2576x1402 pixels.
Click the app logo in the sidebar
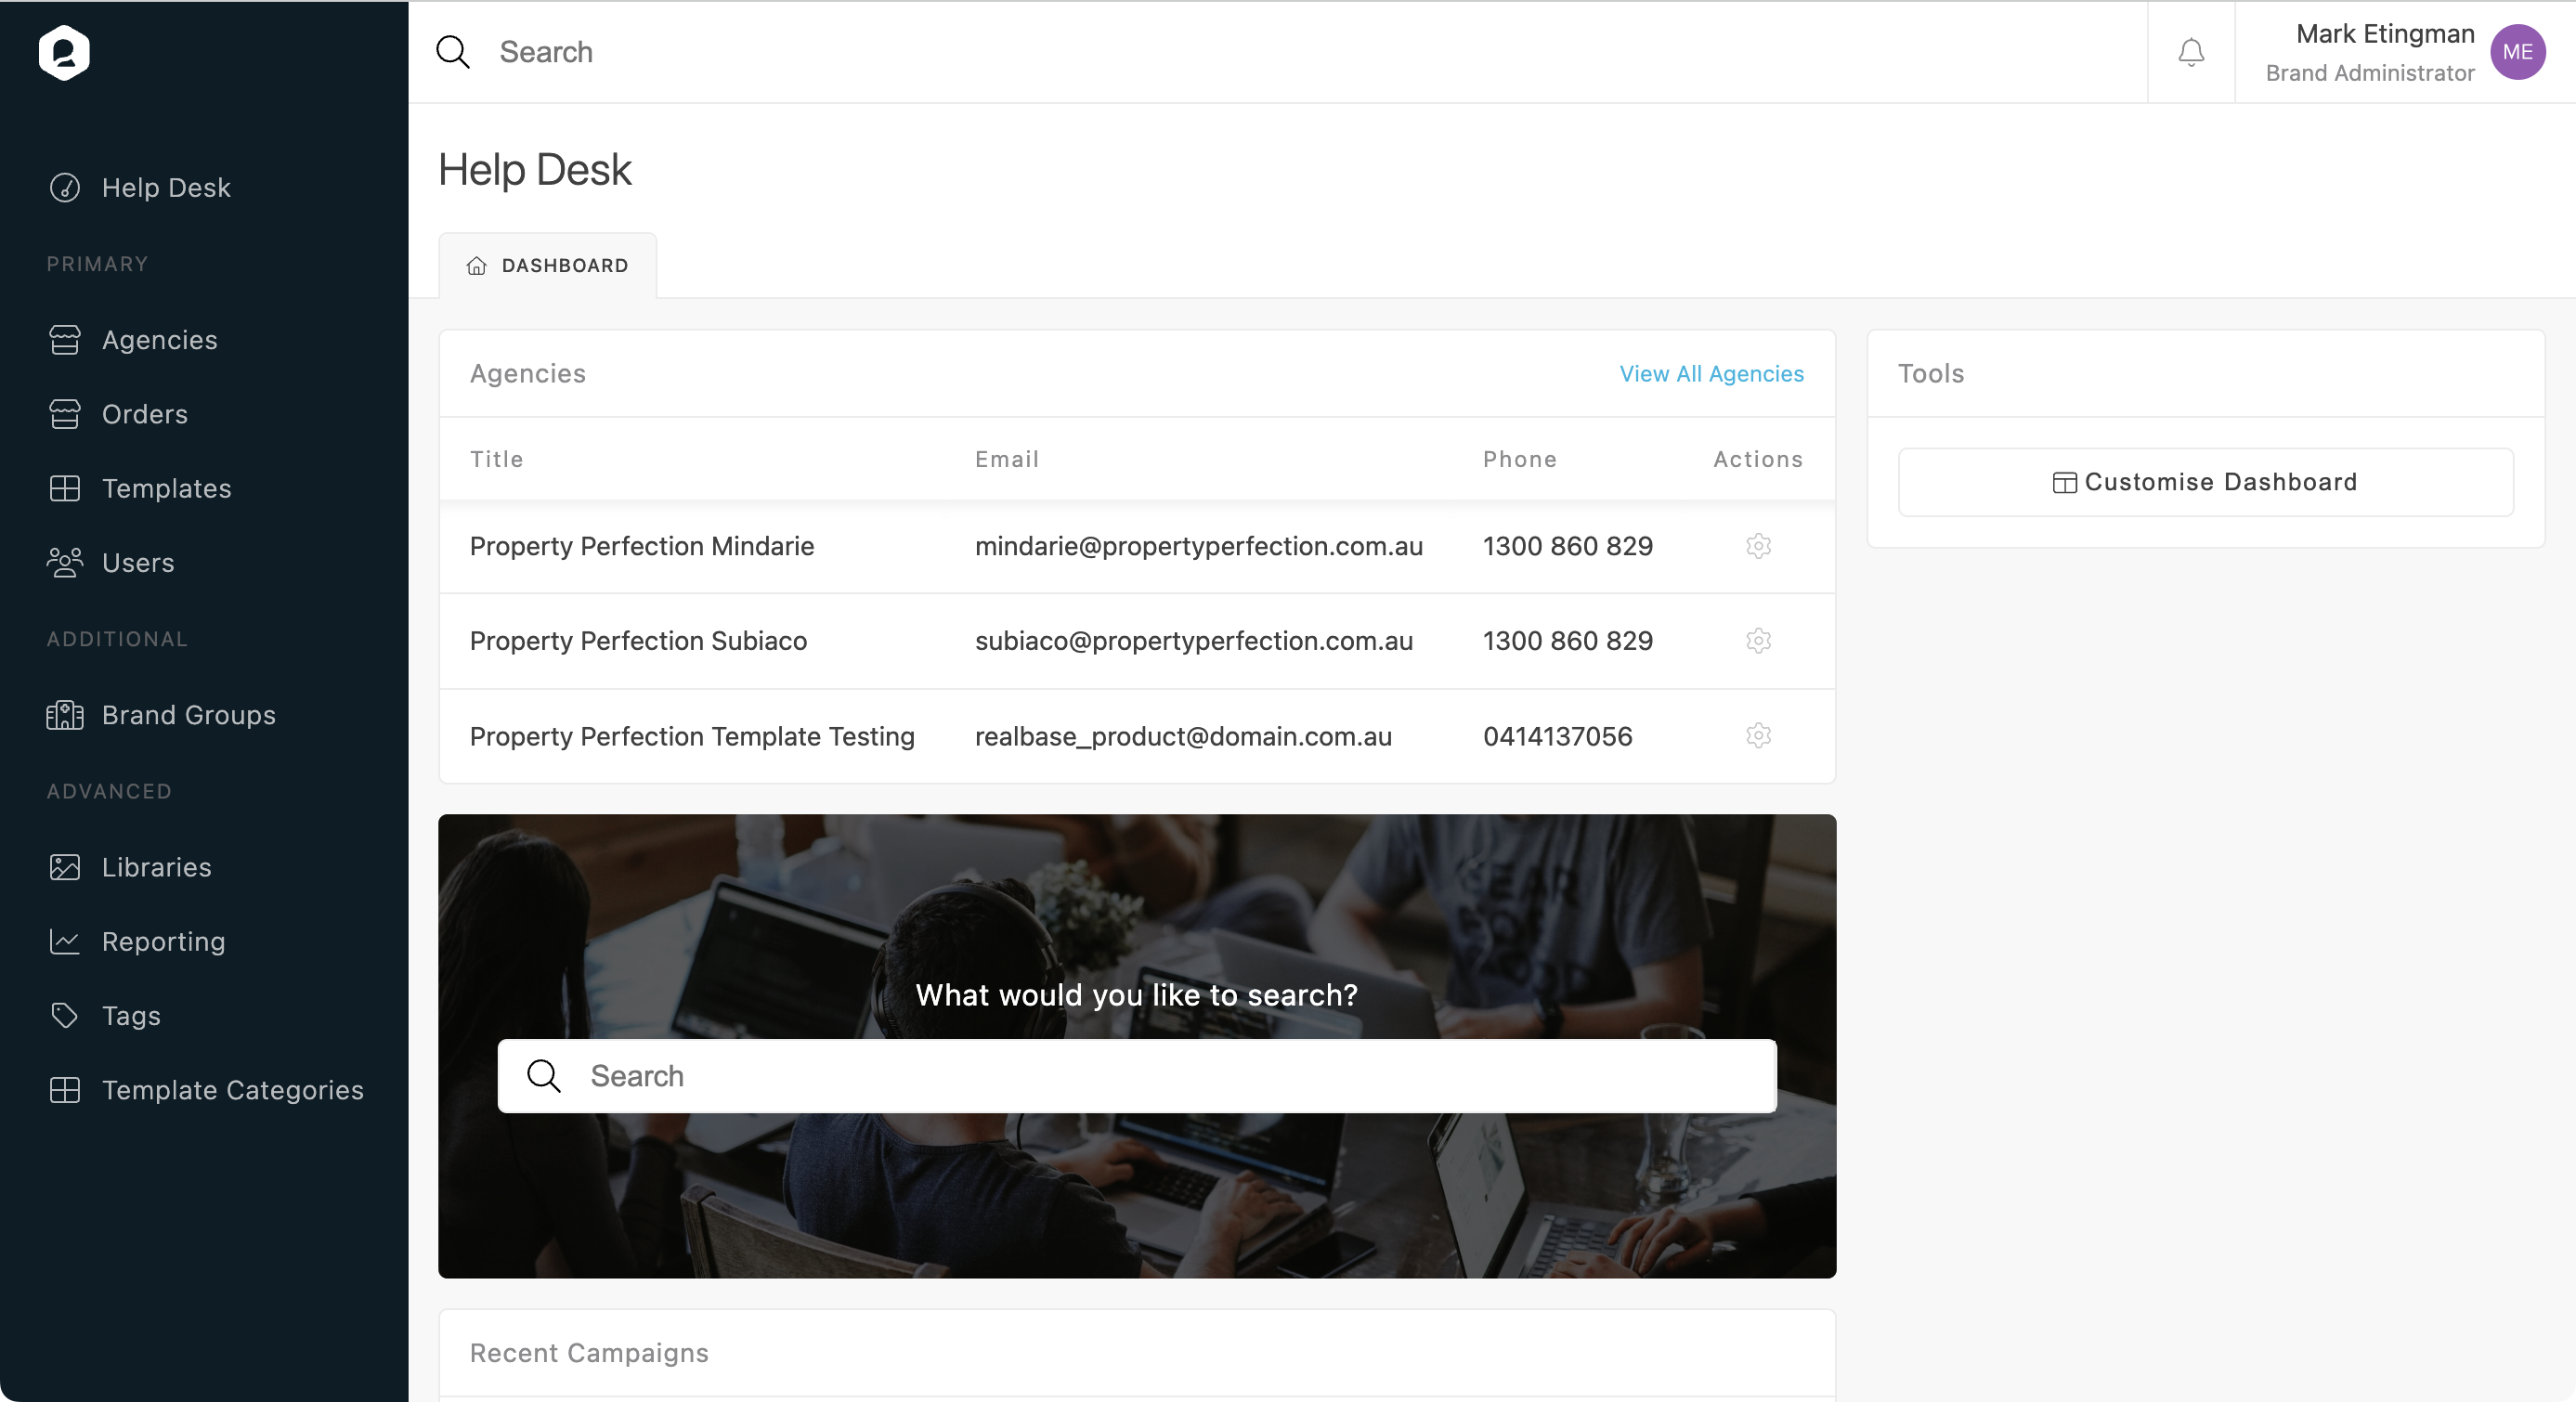click(64, 52)
